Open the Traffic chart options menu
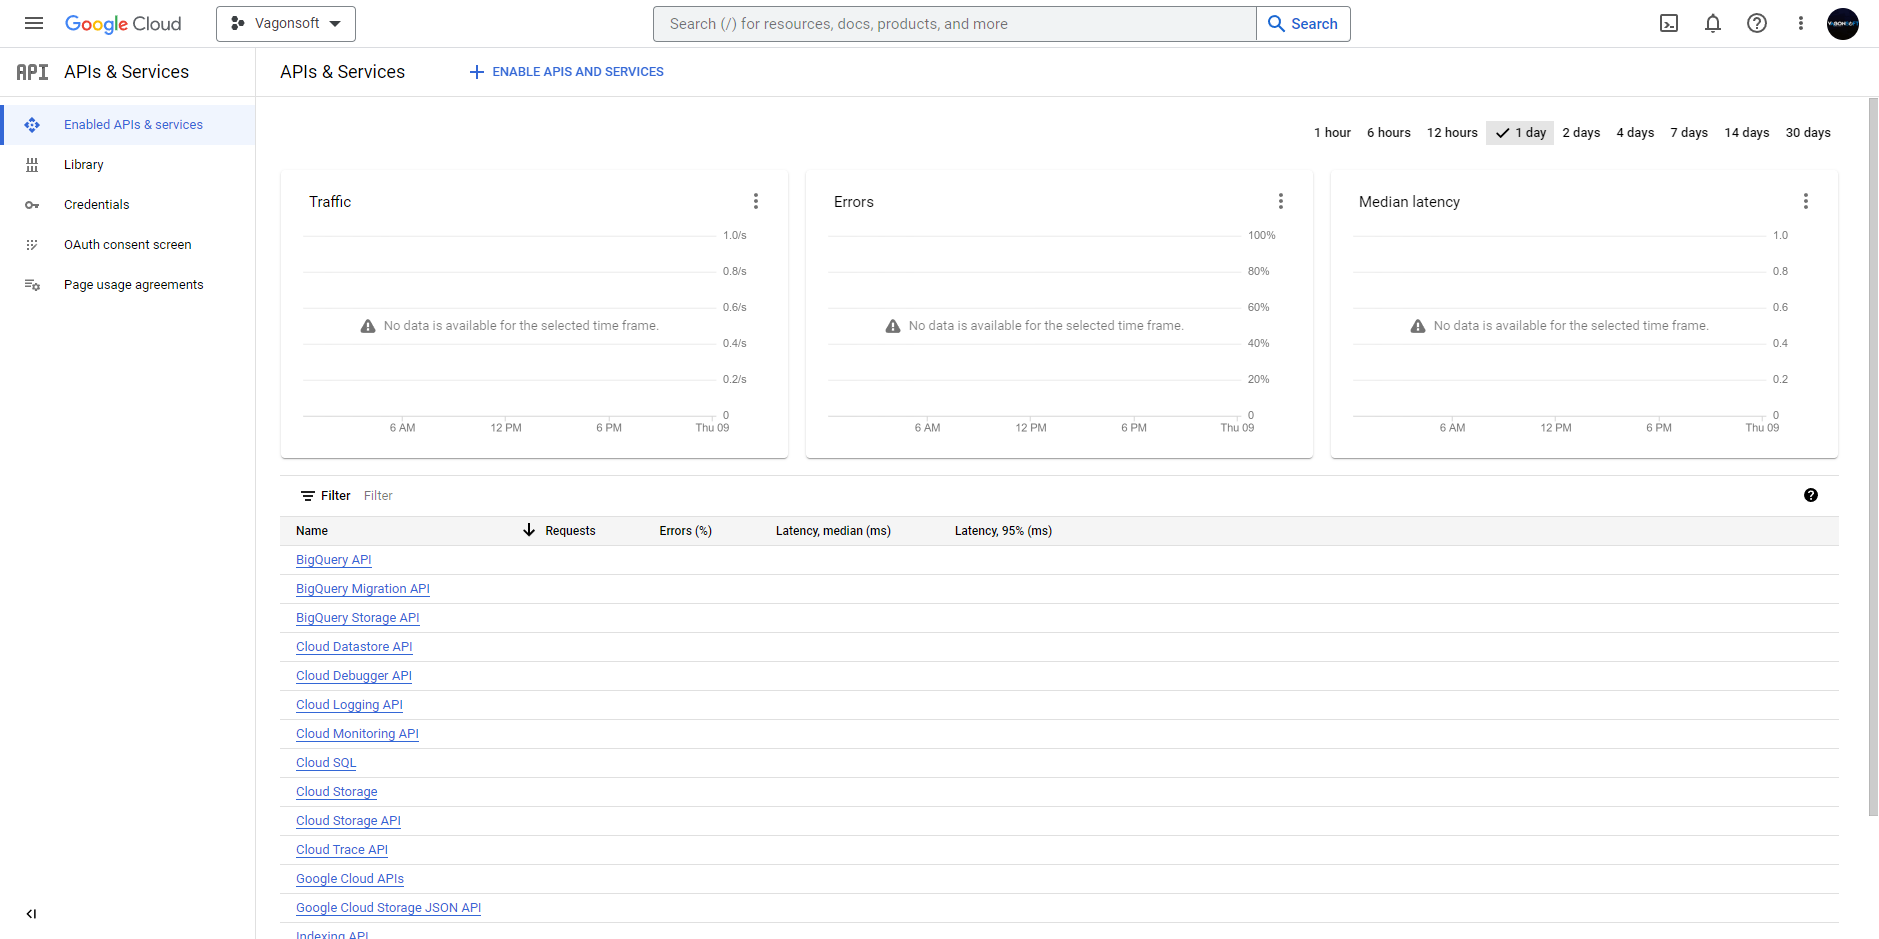The height and width of the screenshot is (939, 1879). pos(756,201)
